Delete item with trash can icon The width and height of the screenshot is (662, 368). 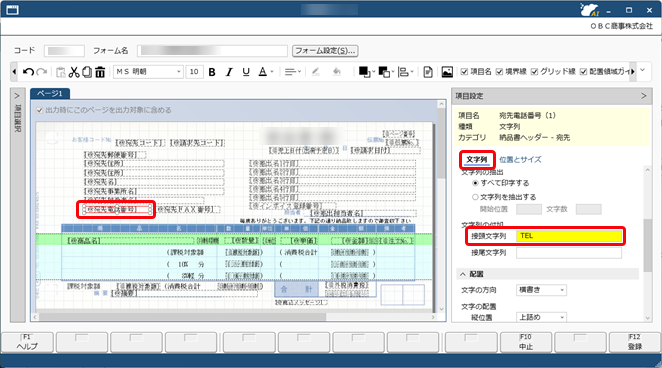coord(100,72)
